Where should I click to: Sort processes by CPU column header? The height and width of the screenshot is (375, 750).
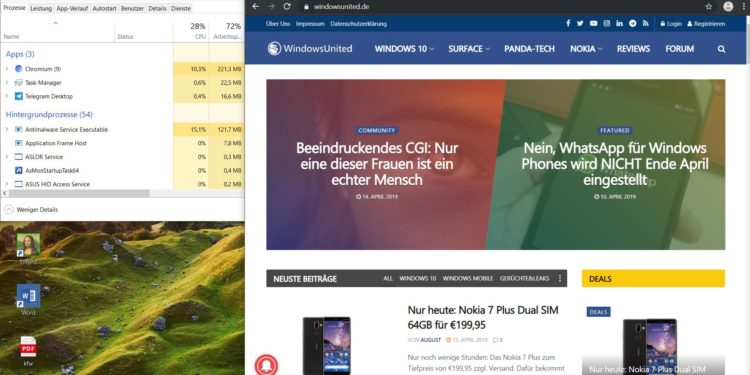point(191,31)
